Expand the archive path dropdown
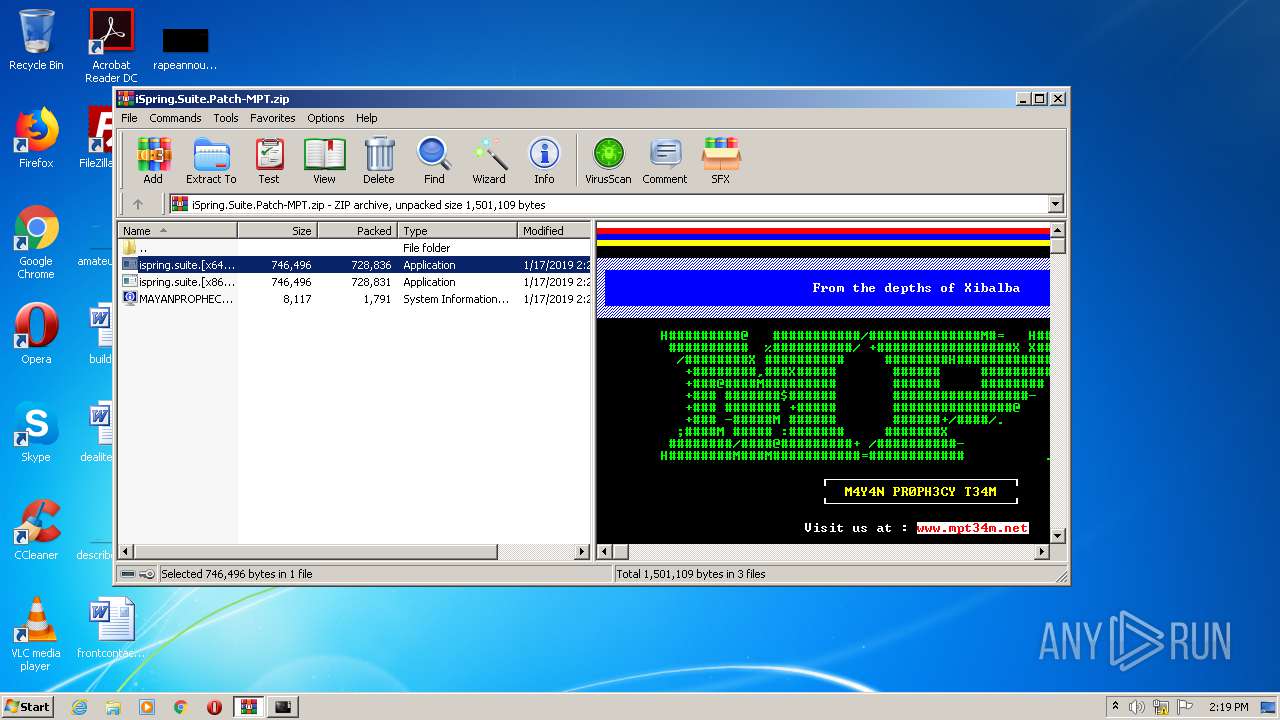Image resolution: width=1280 pixels, height=720 pixels. point(1055,204)
